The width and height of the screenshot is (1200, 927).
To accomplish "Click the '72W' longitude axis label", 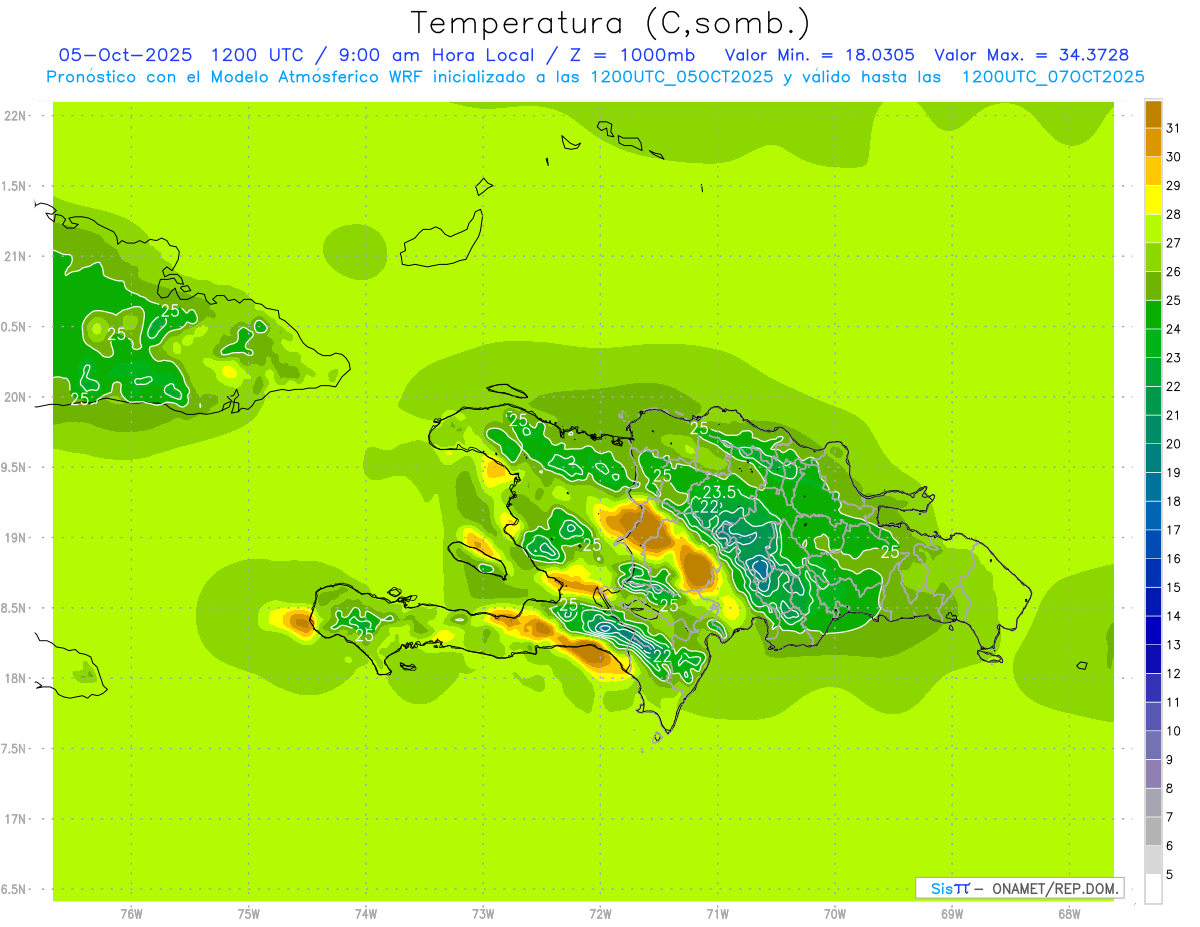I will click(x=600, y=913).
